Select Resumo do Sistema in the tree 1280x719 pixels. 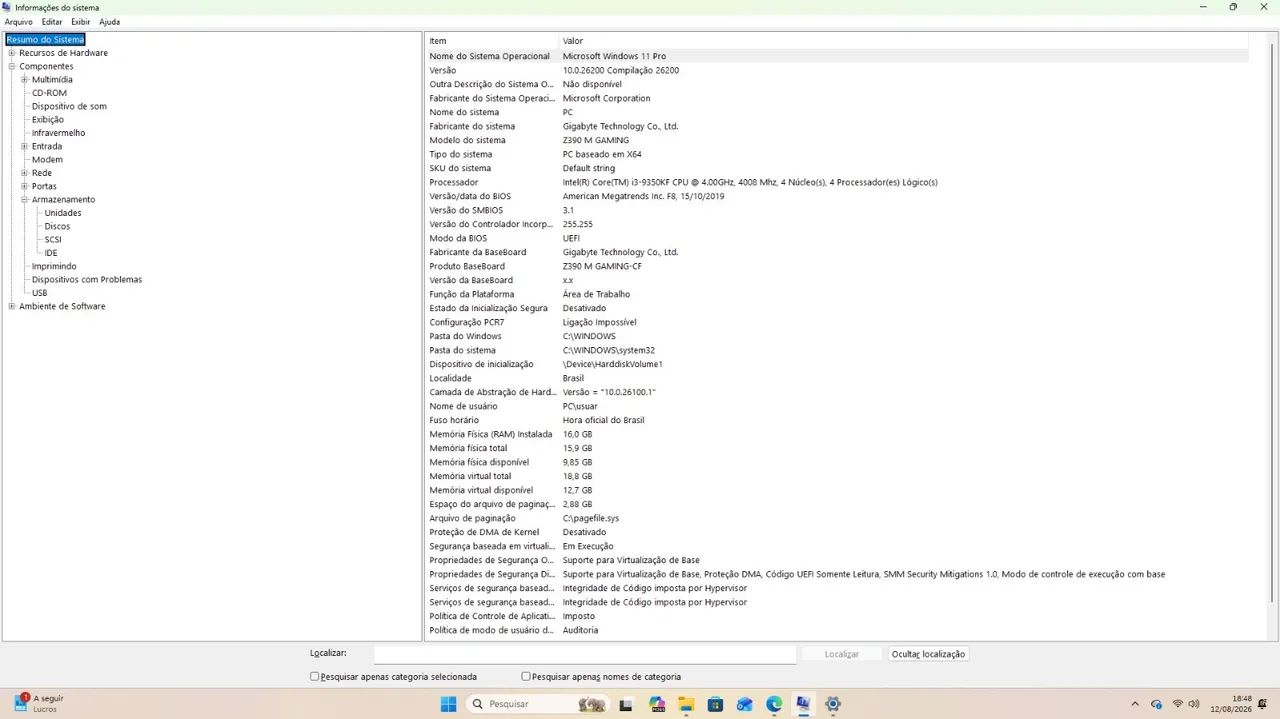click(45, 40)
